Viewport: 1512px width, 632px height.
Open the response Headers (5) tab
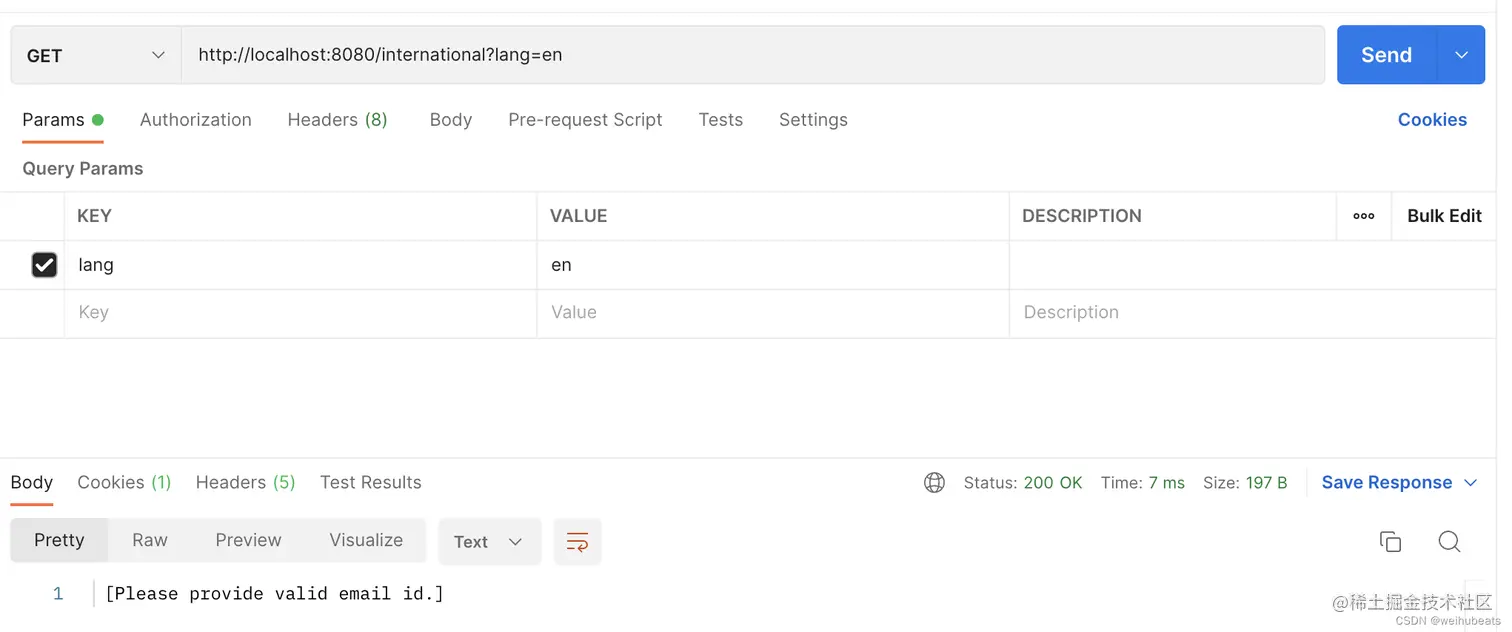click(x=246, y=483)
